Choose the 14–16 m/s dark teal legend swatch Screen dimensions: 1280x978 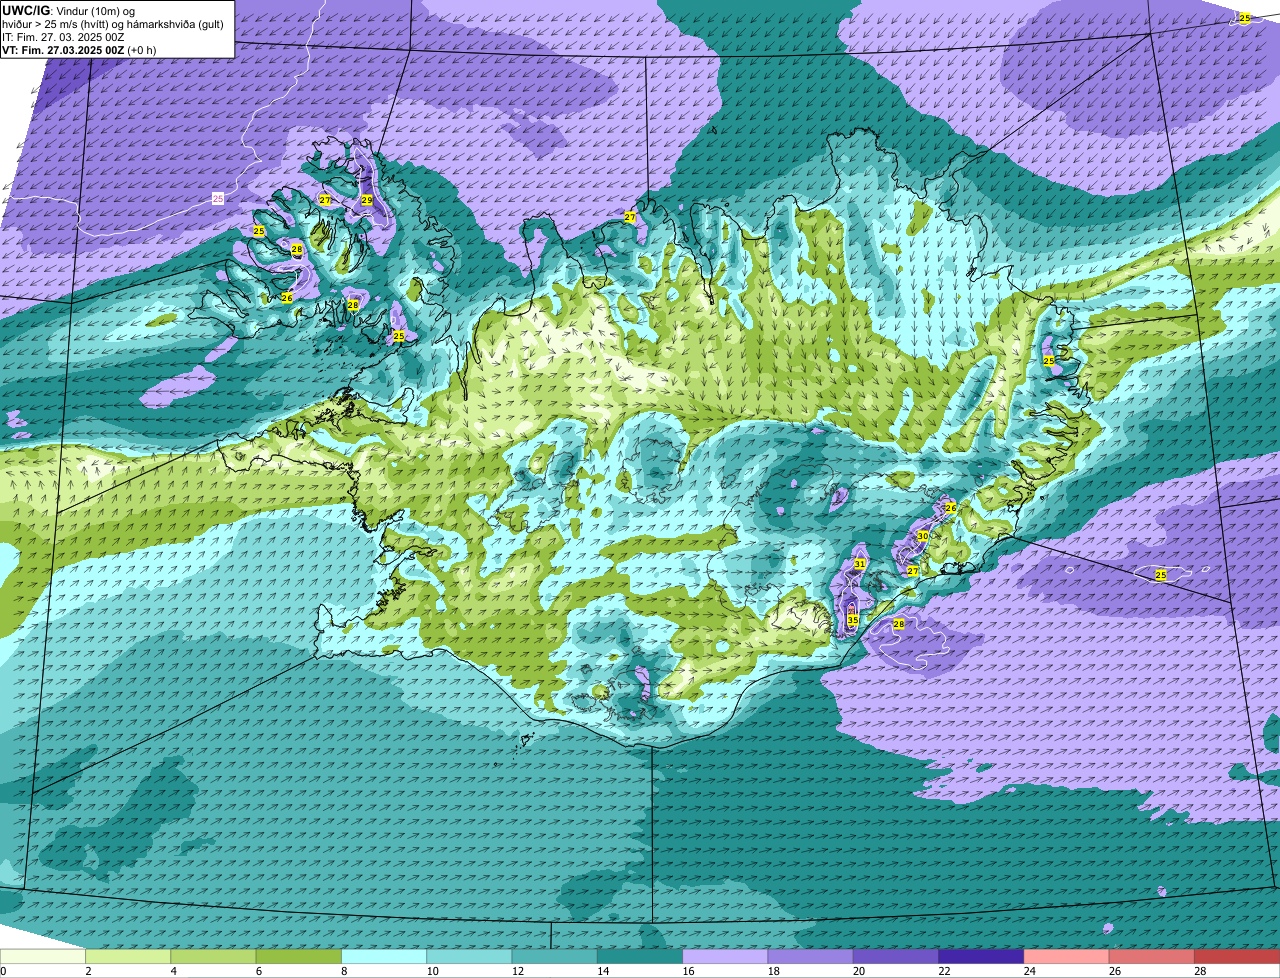pos(640,956)
